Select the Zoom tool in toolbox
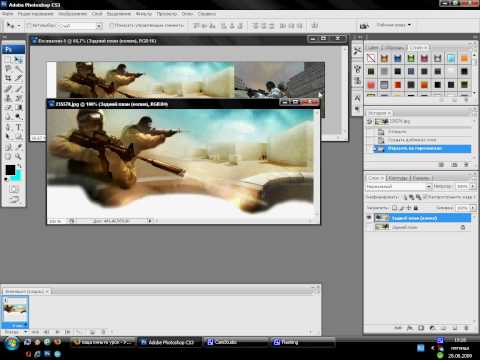480x360 pixels. 19,156
